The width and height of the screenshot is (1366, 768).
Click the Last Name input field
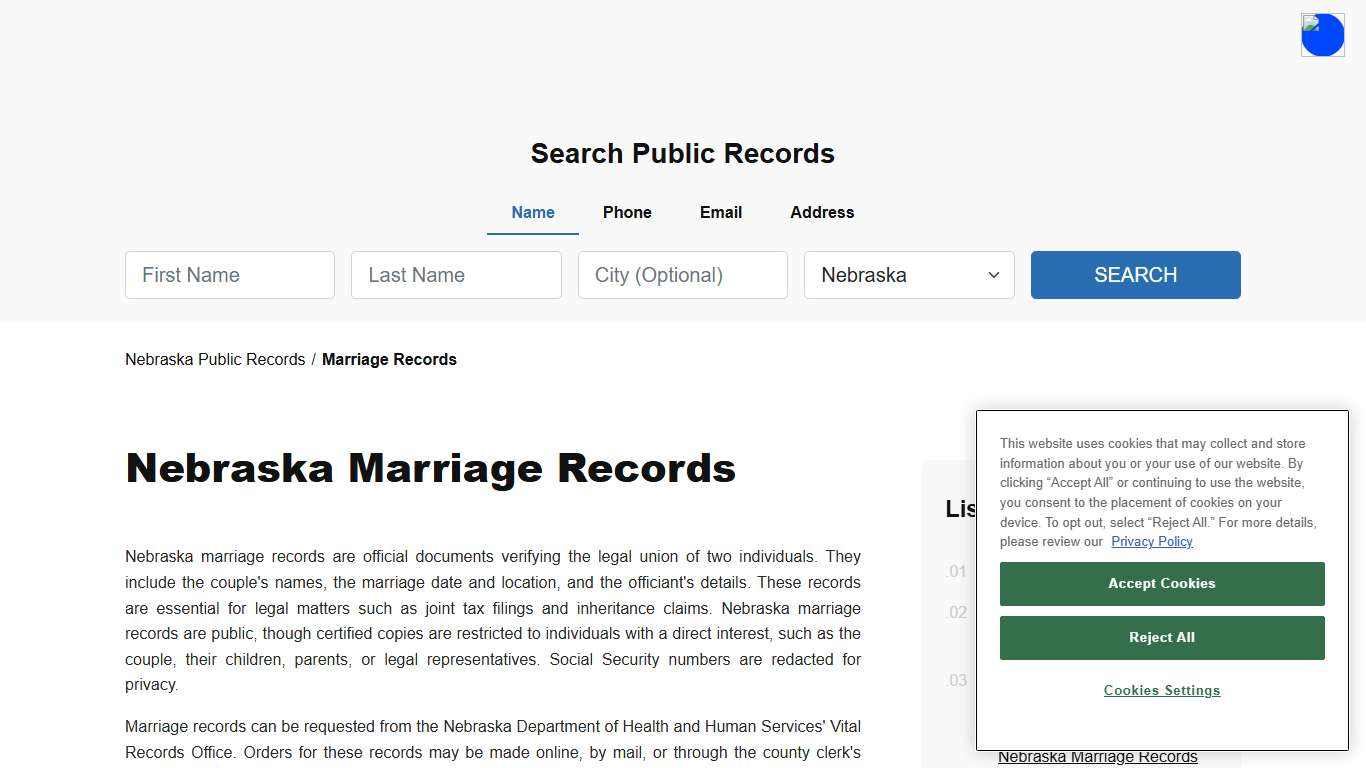pyautogui.click(x=456, y=275)
